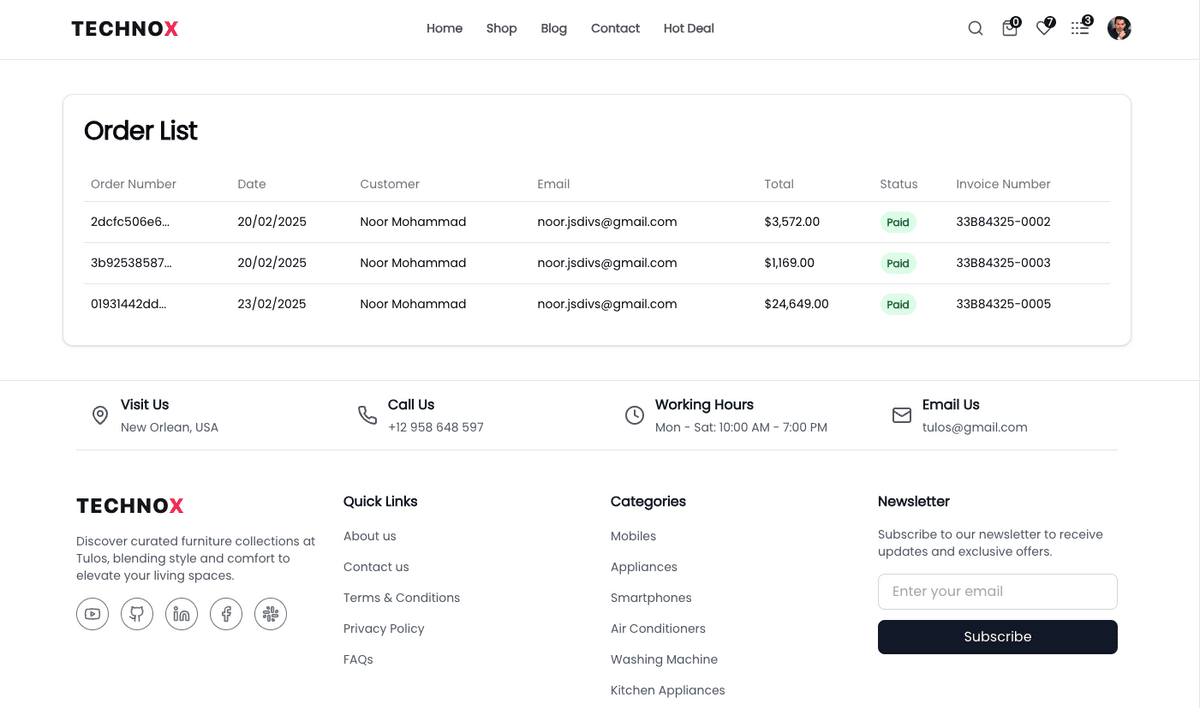Click the Subscribe button
1200x708 pixels.
(997, 636)
